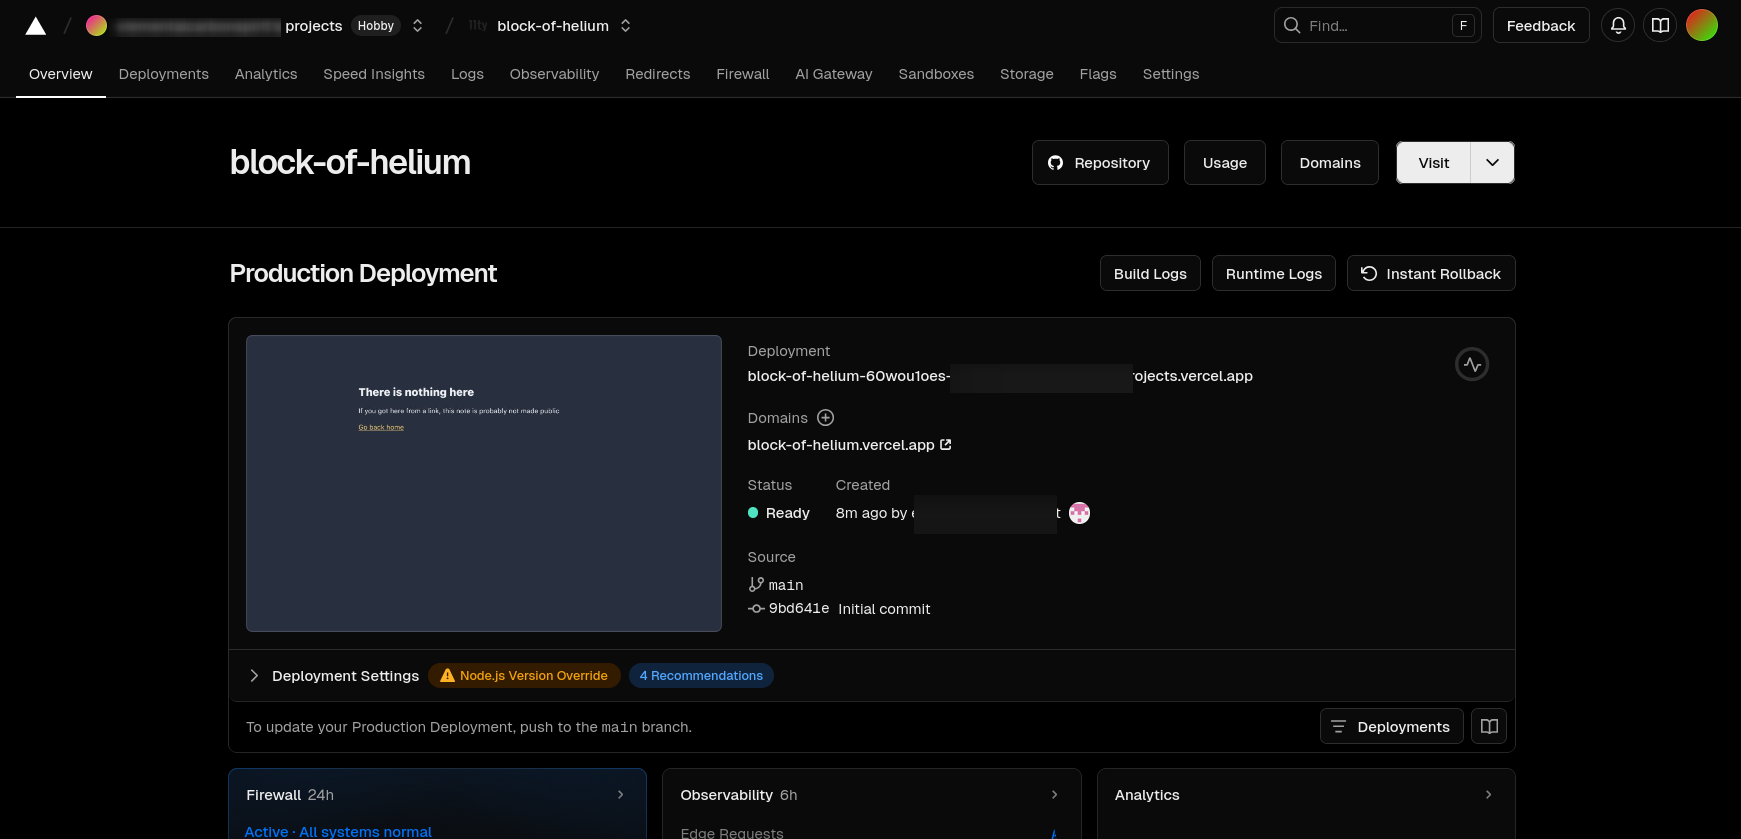Expand the Visit dropdown arrow

[x=1493, y=163]
